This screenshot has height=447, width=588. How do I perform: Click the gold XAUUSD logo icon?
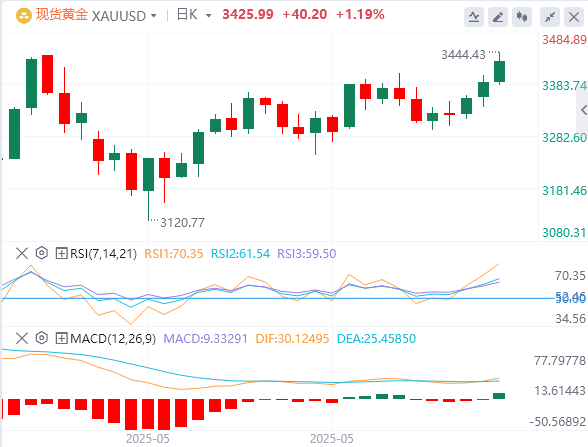click(x=24, y=16)
